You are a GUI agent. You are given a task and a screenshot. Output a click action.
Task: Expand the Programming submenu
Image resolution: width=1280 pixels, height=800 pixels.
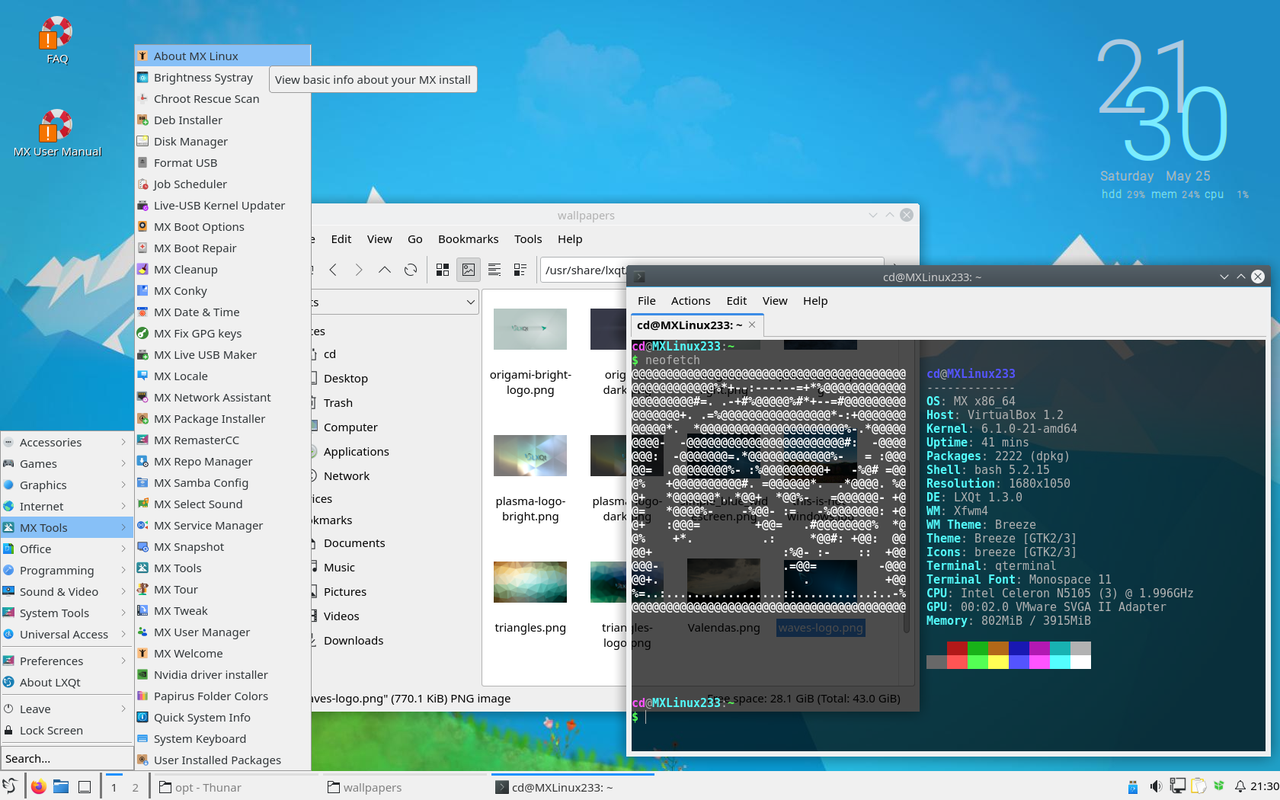pos(66,570)
